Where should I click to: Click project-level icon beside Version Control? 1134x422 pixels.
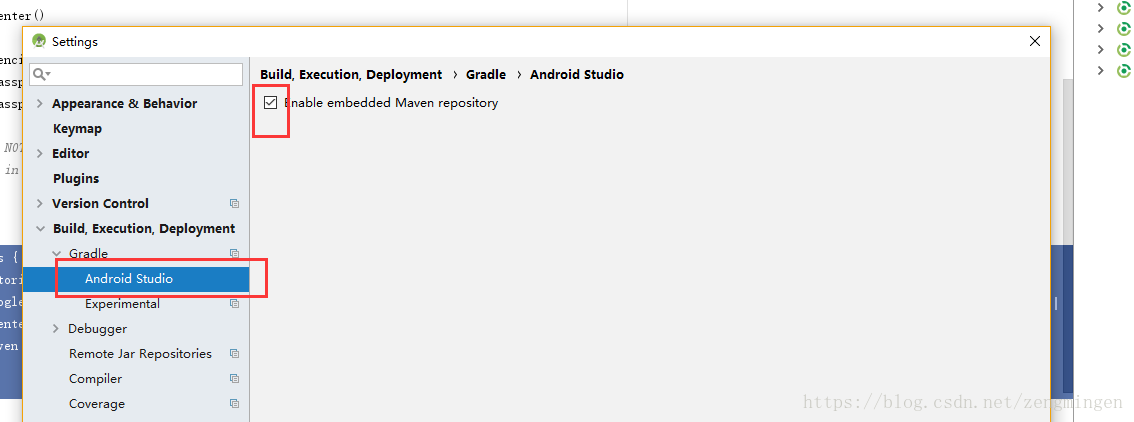click(234, 204)
